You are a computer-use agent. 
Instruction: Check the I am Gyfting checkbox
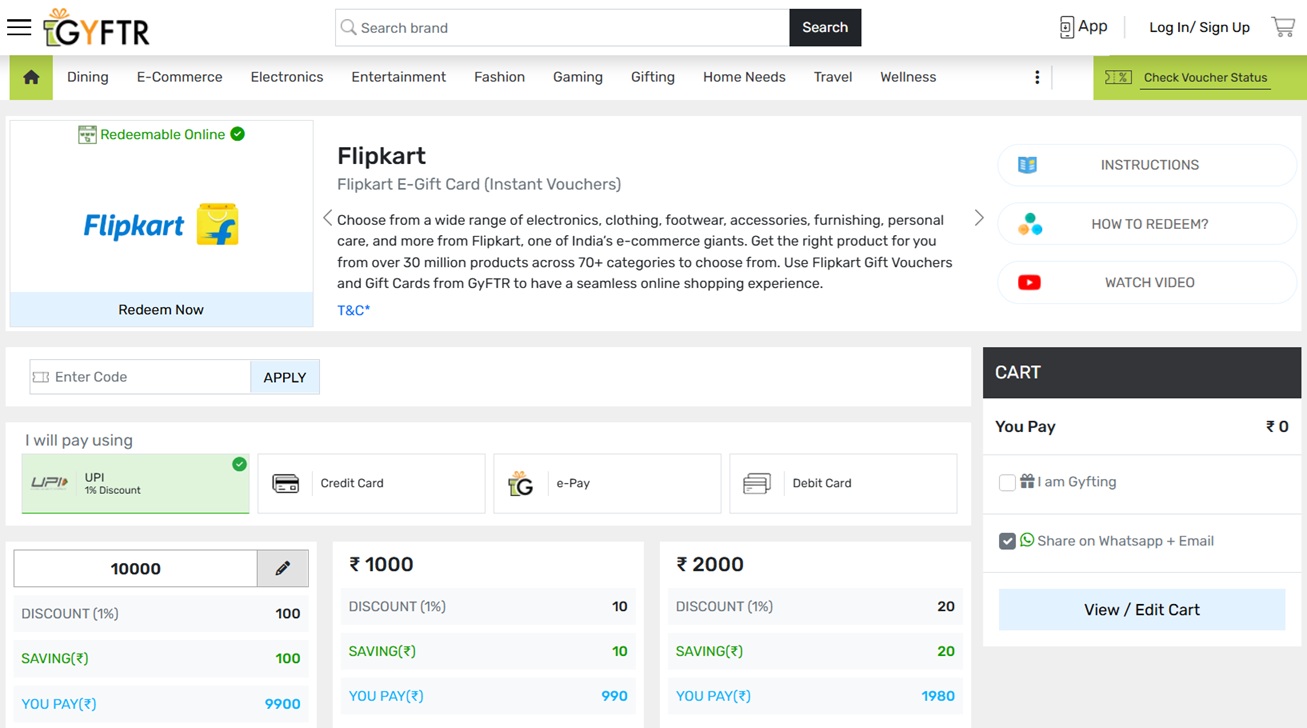tap(1007, 483)
